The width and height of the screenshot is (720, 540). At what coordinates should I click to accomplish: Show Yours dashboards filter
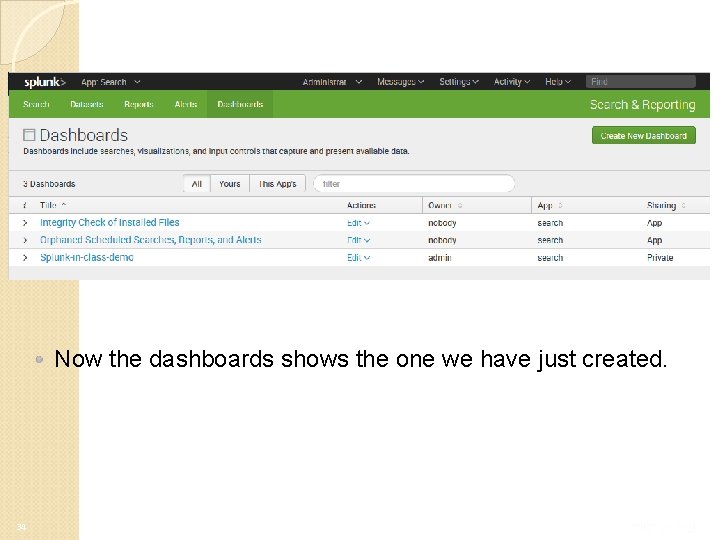click(230, 184)
